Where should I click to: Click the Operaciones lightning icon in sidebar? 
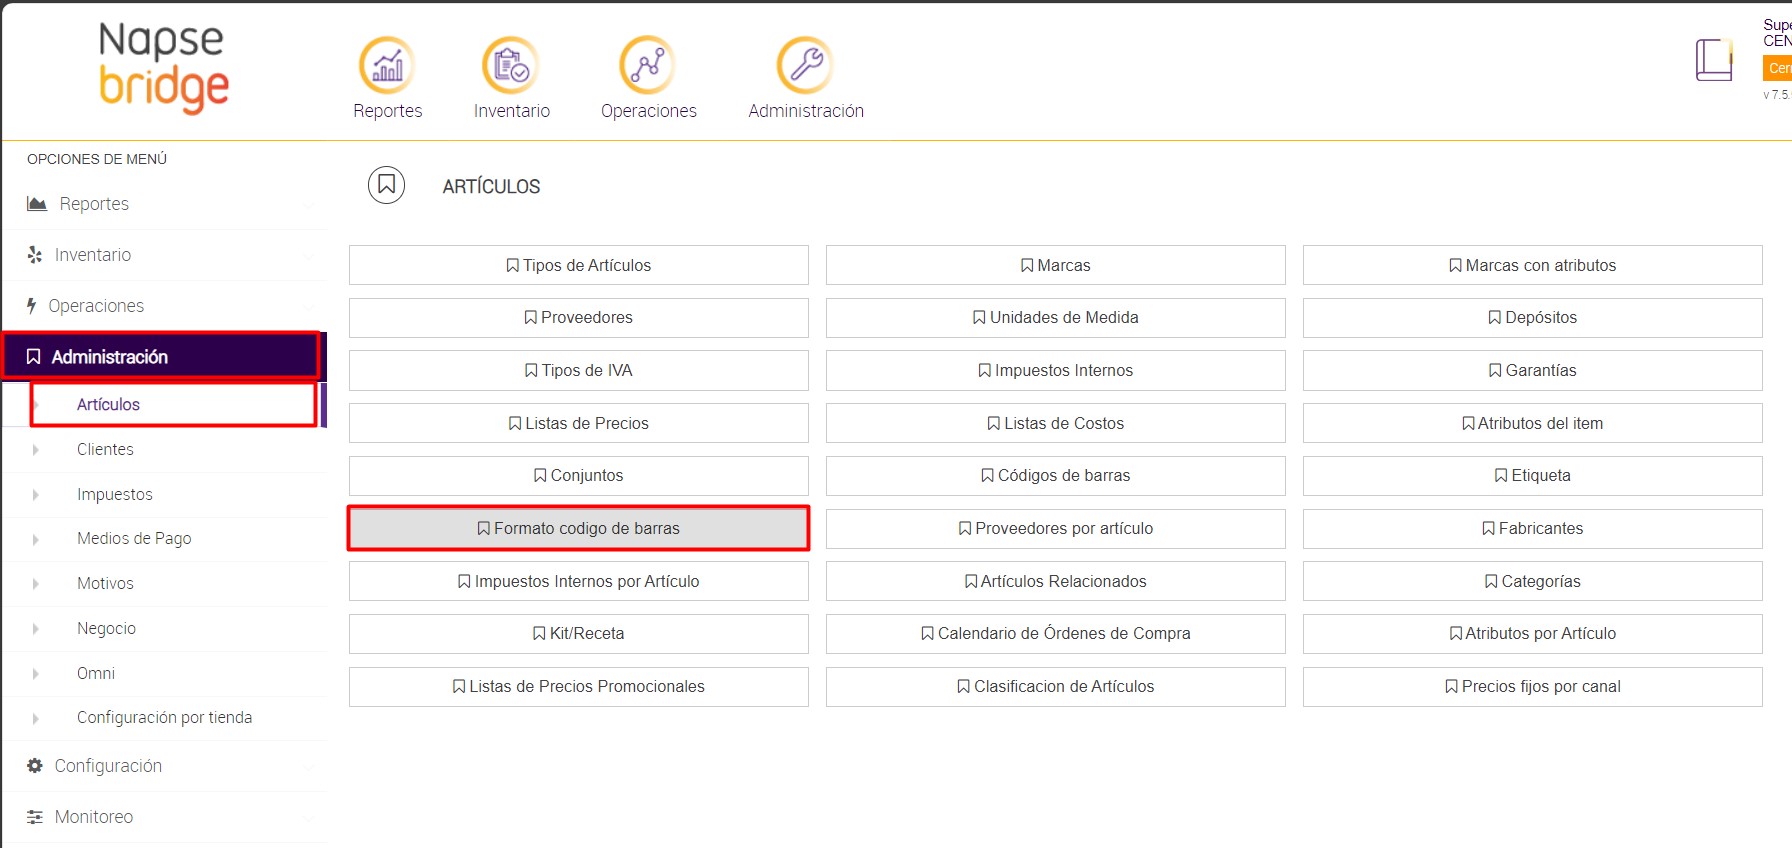pyautogui.click(x=32, y=306)
